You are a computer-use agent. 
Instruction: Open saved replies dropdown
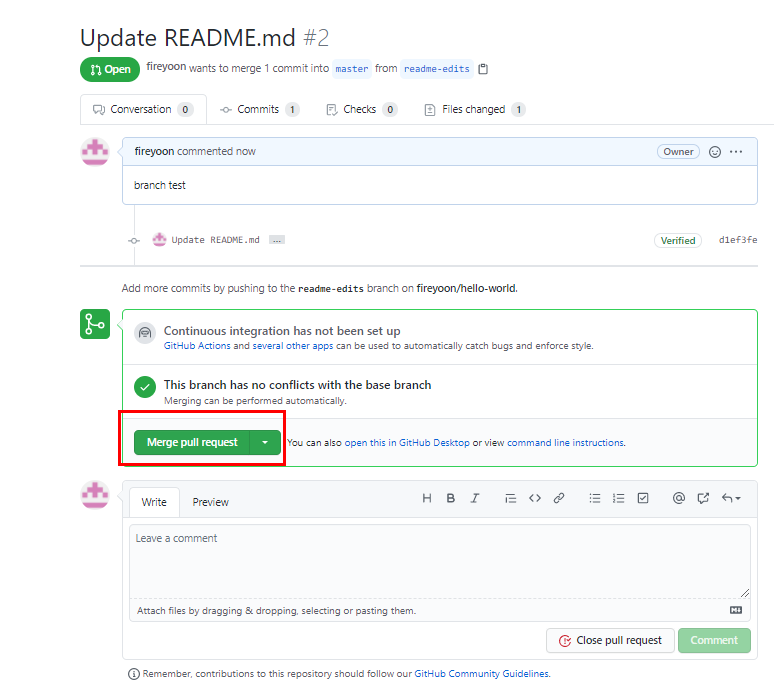(731, 498)
